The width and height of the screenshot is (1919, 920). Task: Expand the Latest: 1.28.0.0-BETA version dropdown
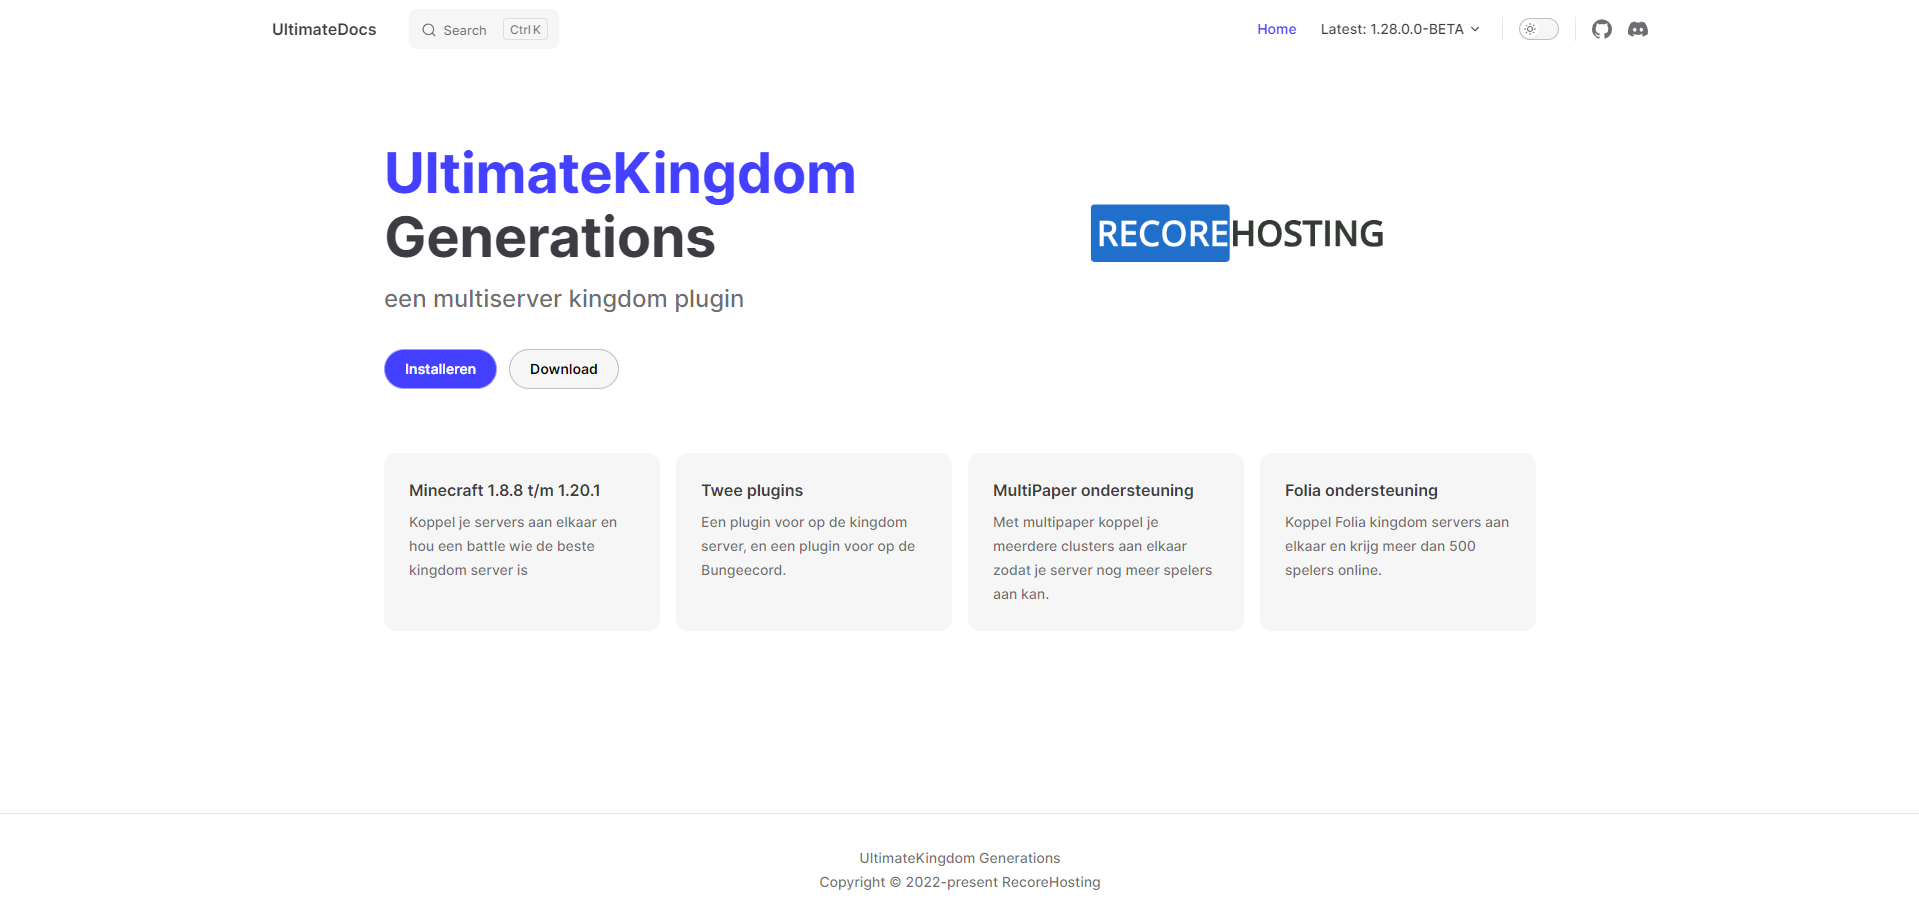tap(1400, 29)
